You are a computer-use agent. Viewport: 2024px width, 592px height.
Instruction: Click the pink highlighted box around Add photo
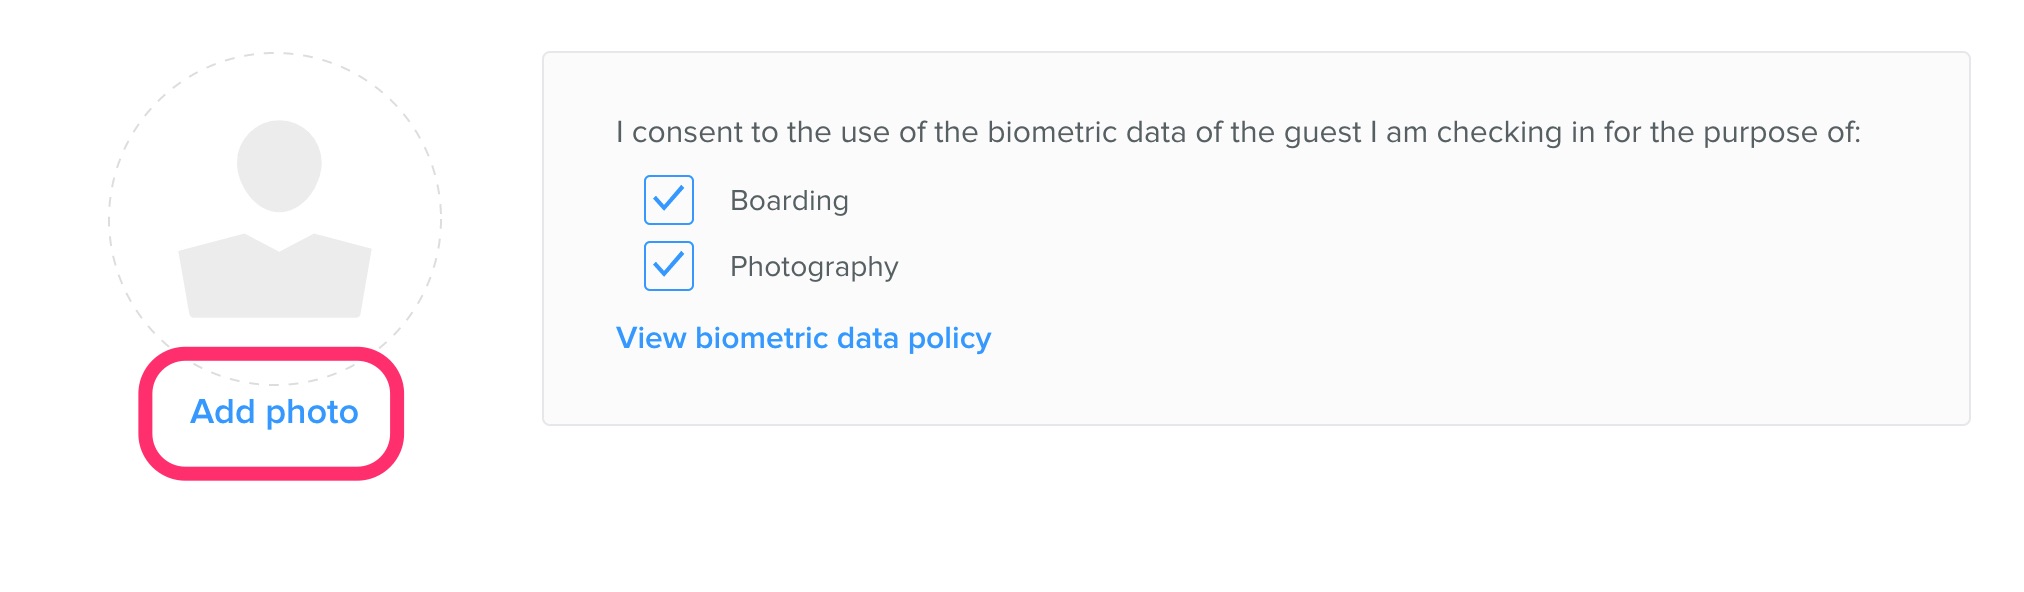coord(271,413)
